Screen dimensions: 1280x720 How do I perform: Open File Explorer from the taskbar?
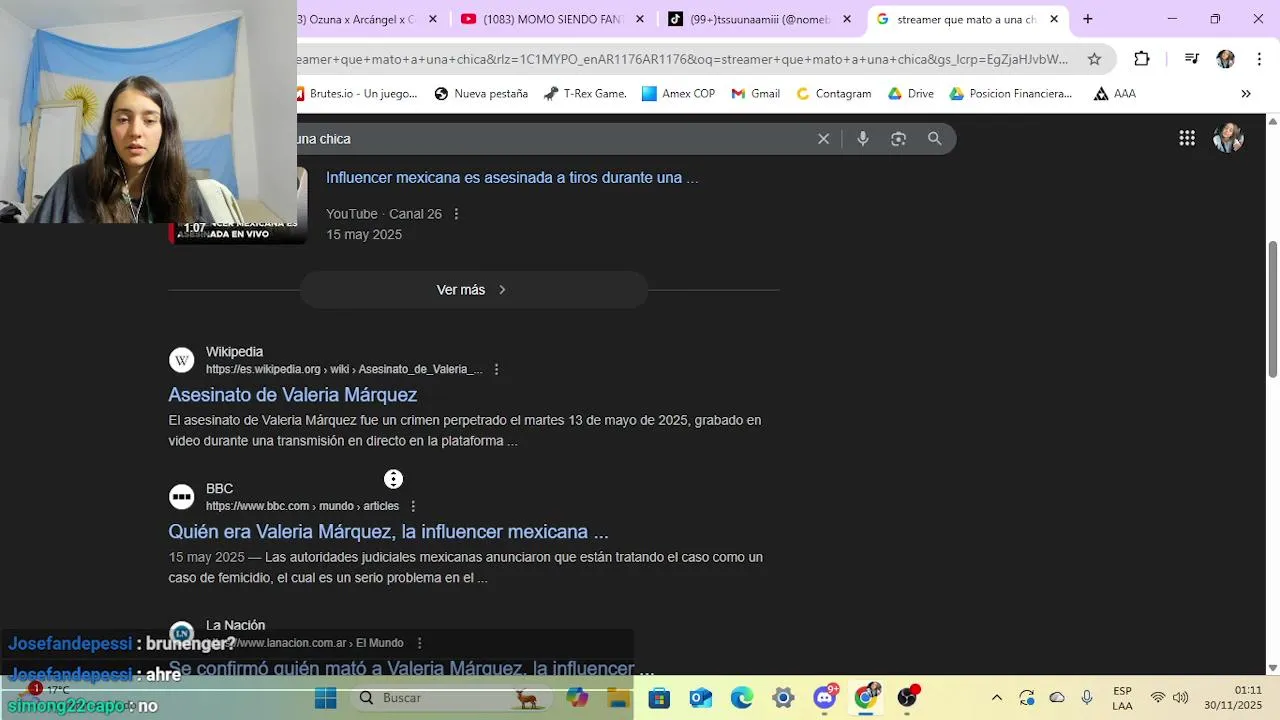click(618, 698)
